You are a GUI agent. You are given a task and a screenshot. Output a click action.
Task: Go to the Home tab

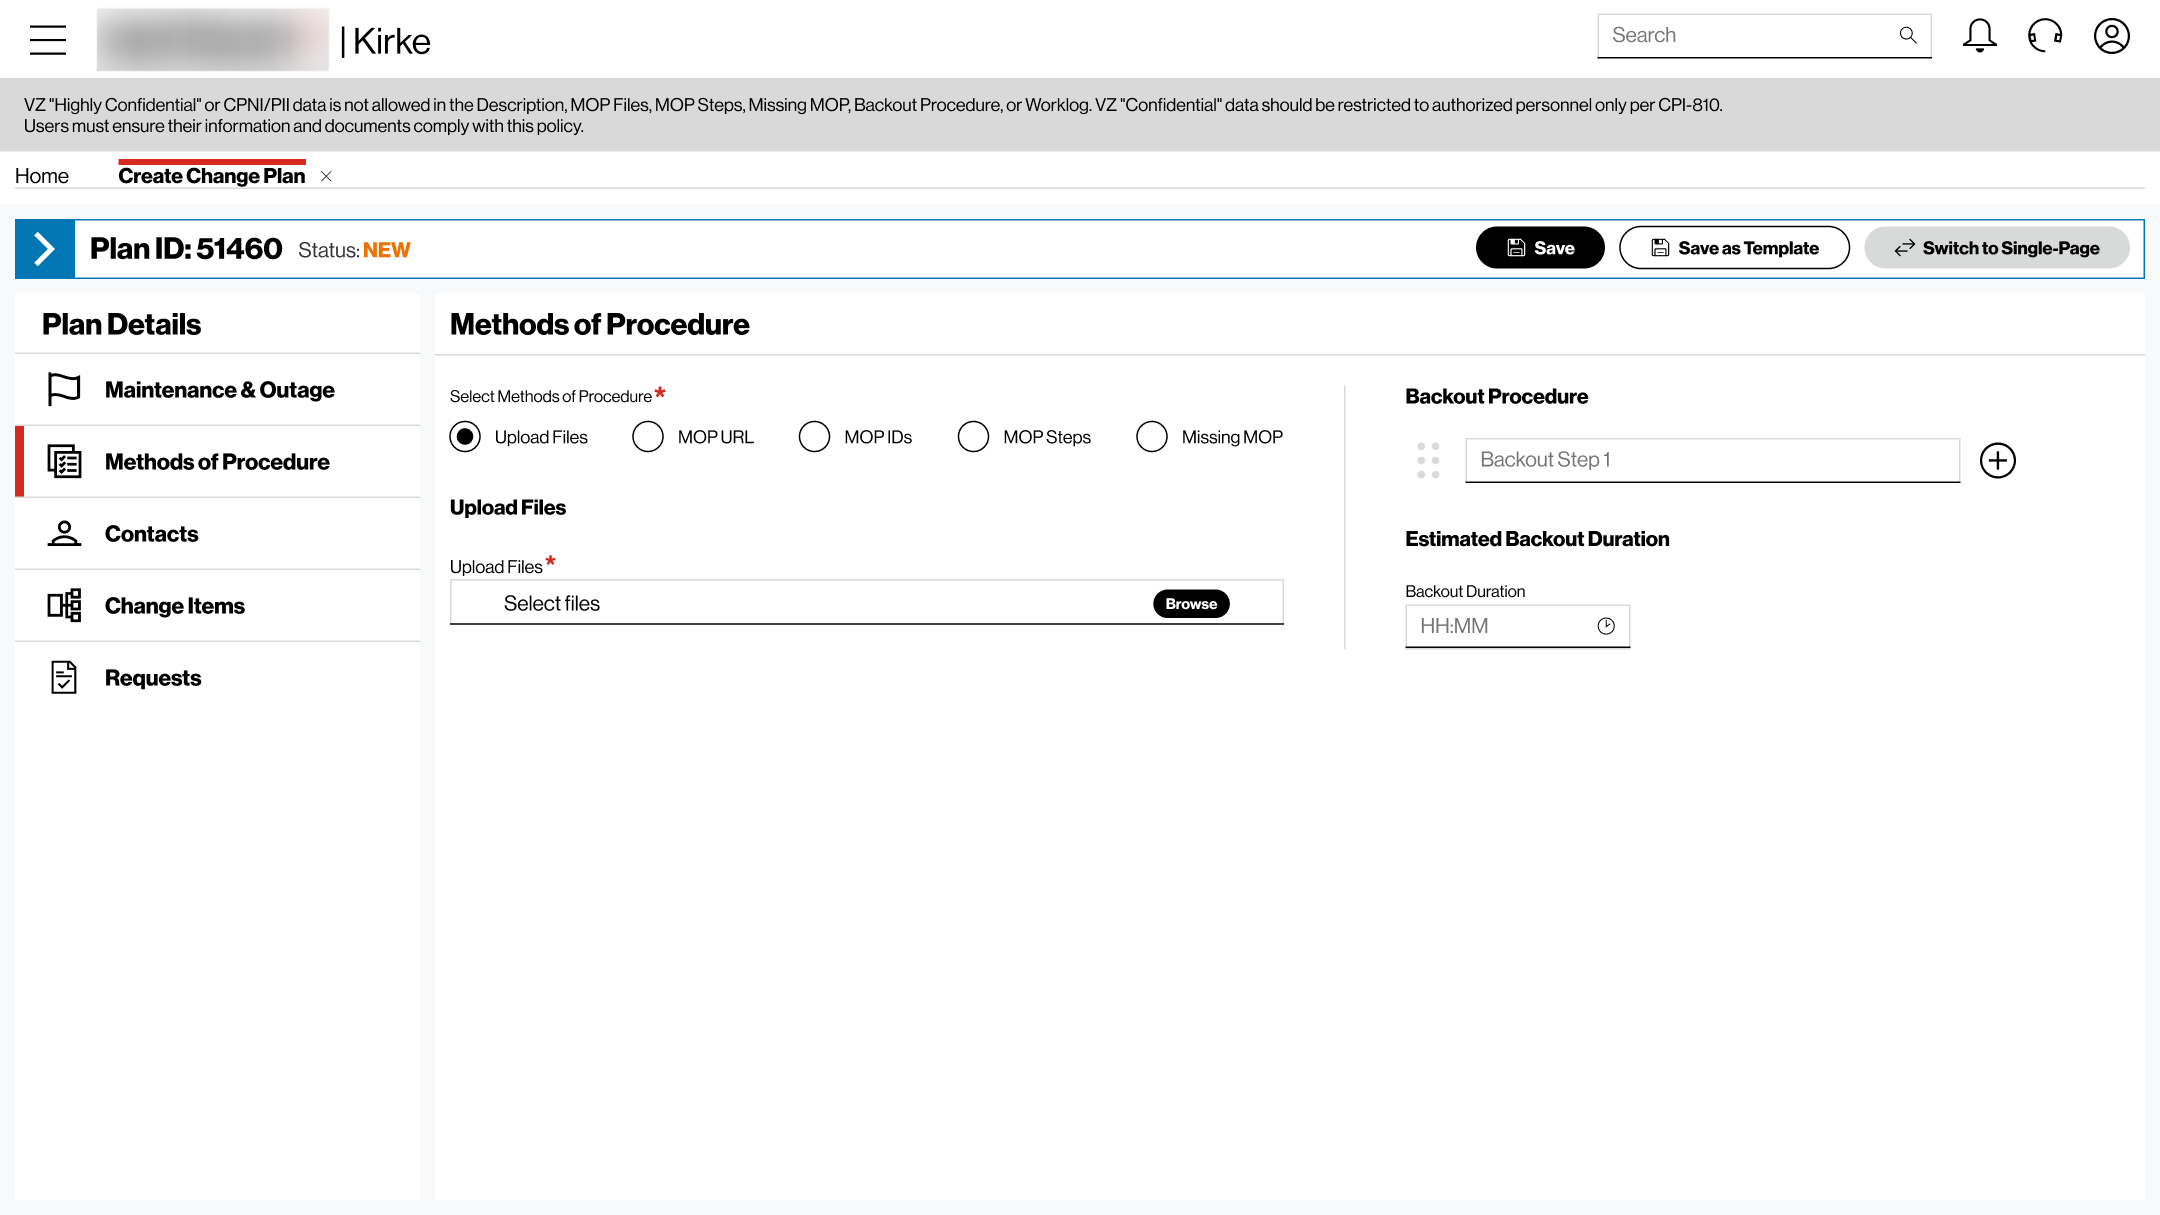coord(42,176)
